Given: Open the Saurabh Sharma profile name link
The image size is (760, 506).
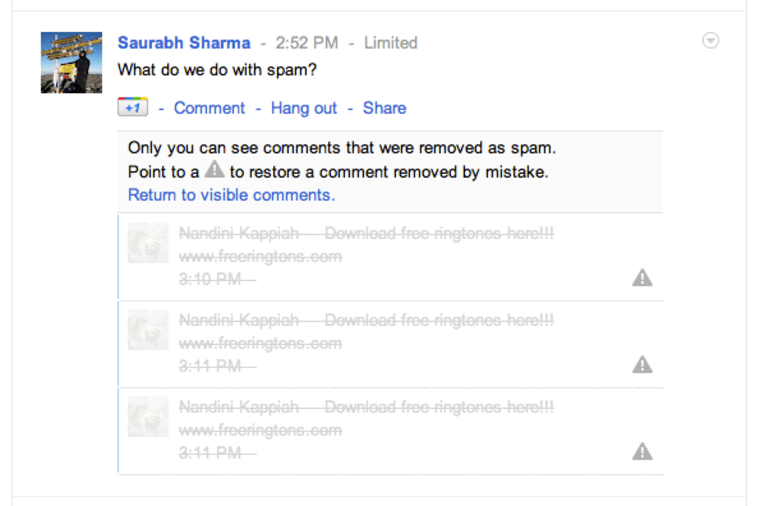Looking at the screenshot, I should pyautogui.click(x=184, y=43).
